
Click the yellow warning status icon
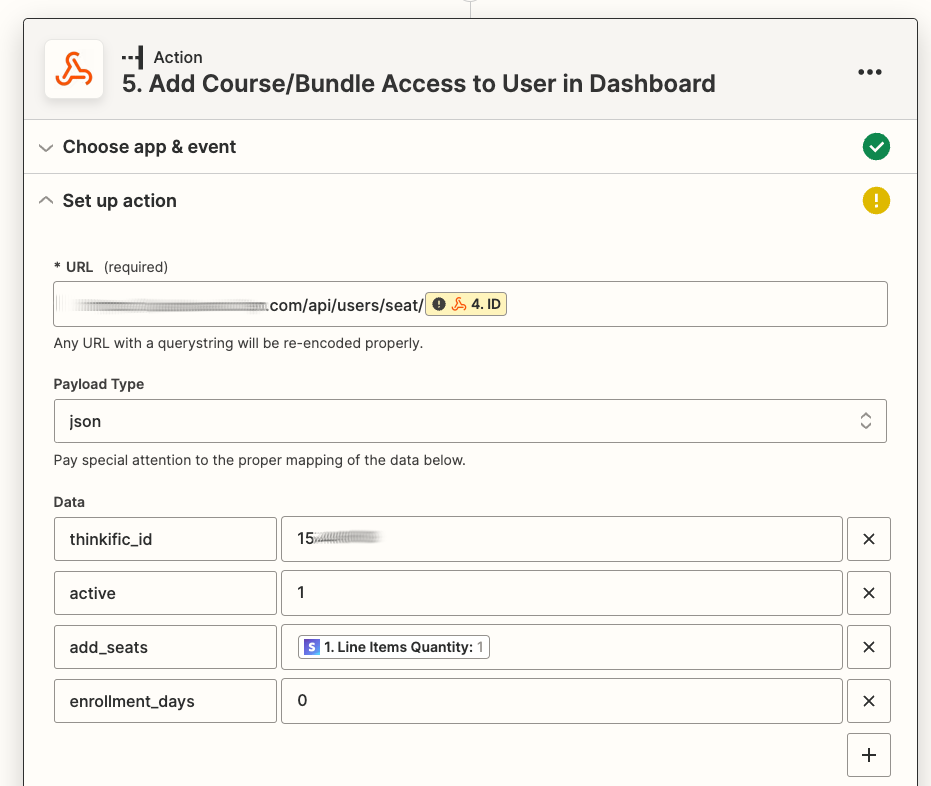click(876, 201)
